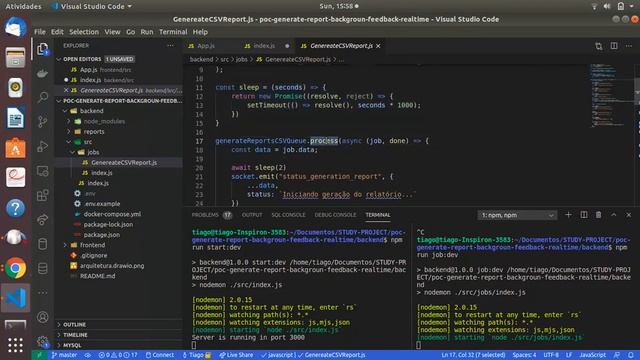Image resolution: width=640 pixels, height=360 pixels.
Task: Collapse the backend folder
Action: point(65,111)
